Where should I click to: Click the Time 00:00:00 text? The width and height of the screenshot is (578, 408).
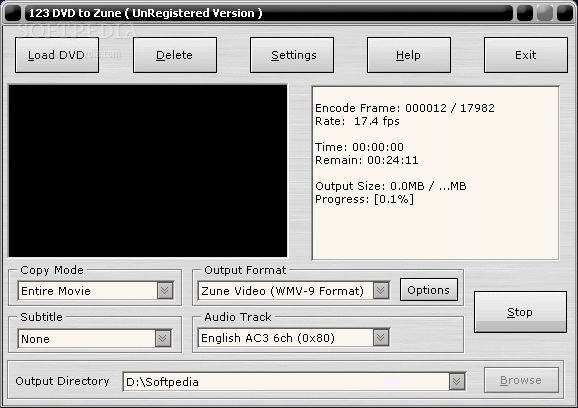(359, 147)
